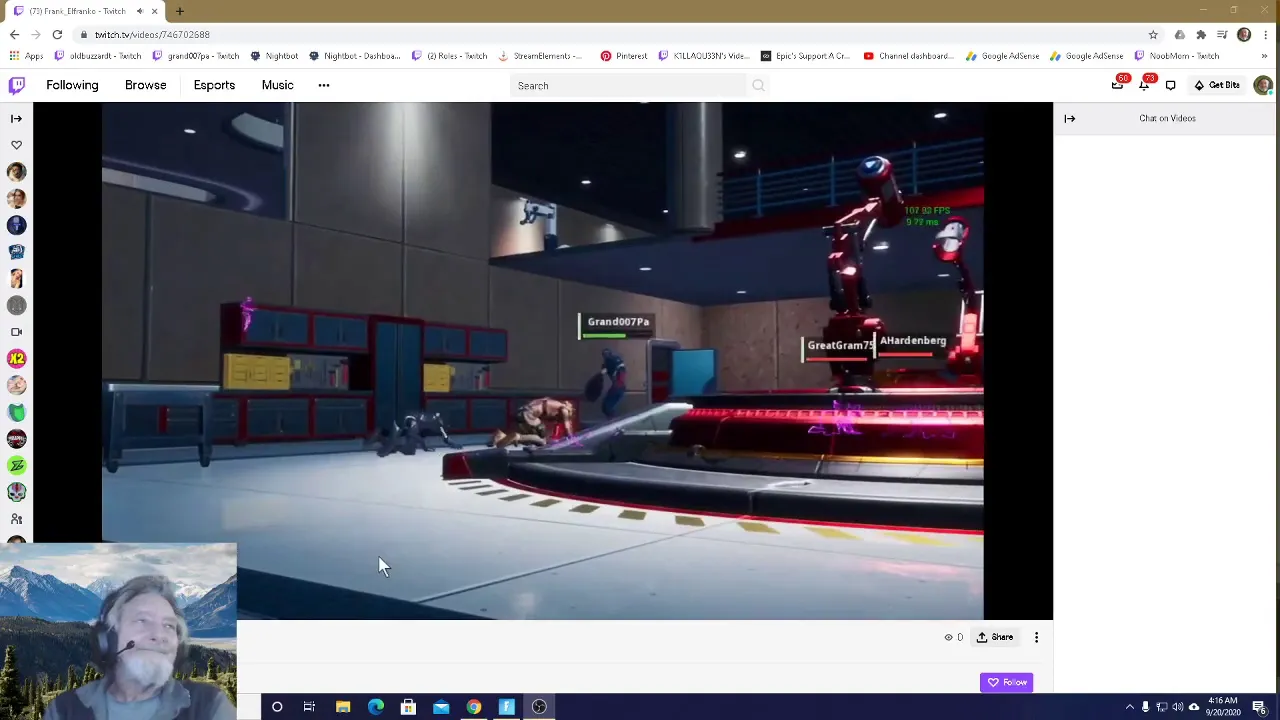This screenshot has width=1280, height=720.
Task: Open the skull channel avatar in sidebar
Action: pyautogui.click(x=16, y=492)
